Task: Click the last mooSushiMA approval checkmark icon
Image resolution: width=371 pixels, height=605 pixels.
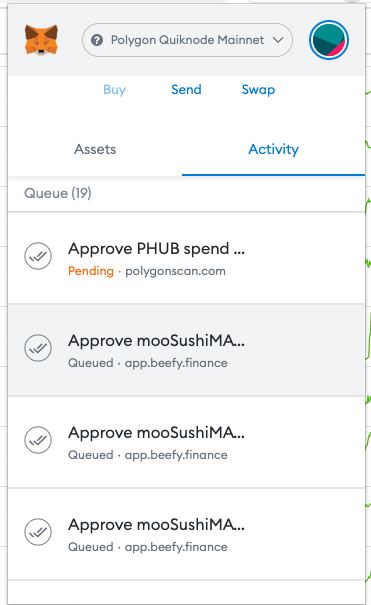Action: click(38, 532)
